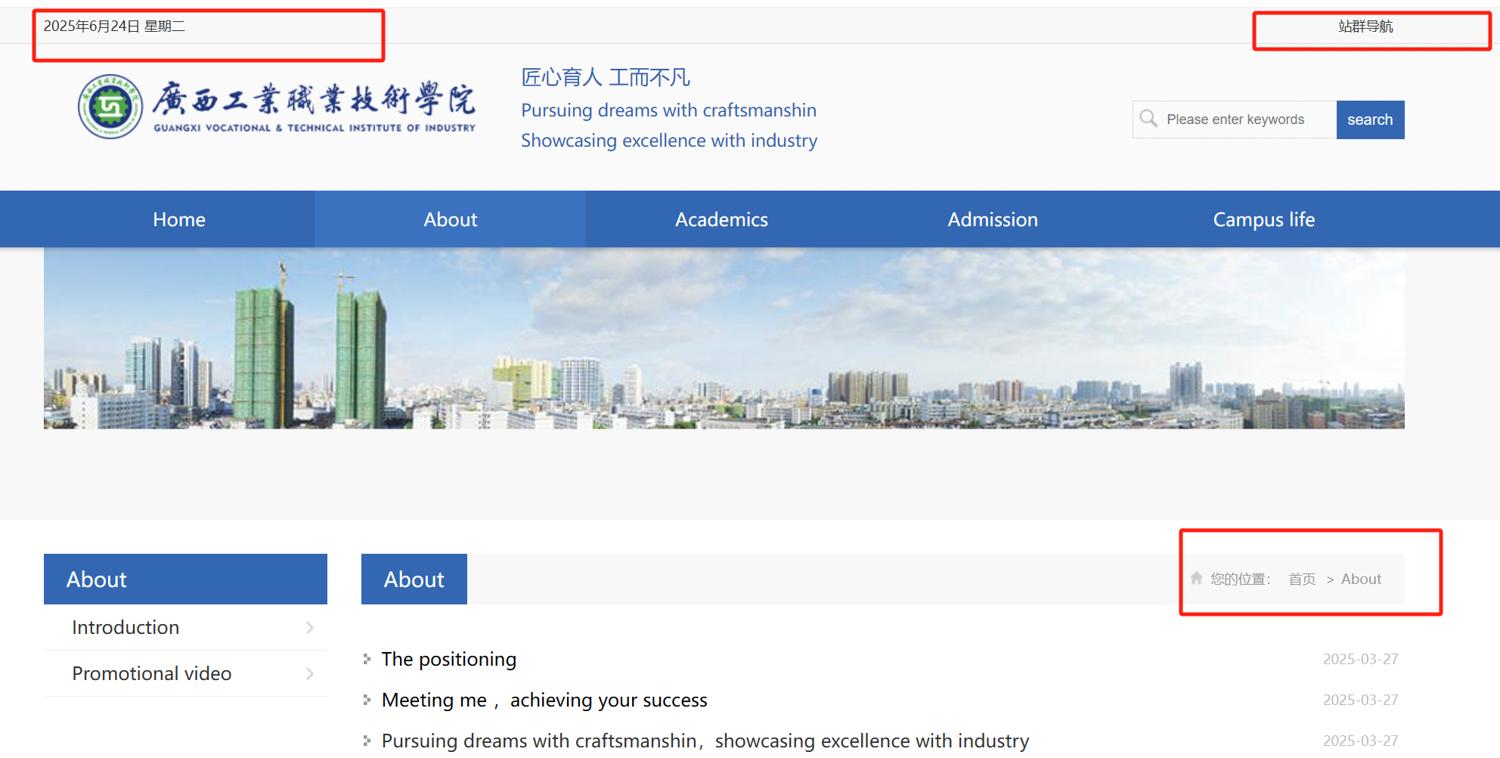This screenshot has height=758, width=1500.
Task: Click the college emblem logo icon
Action: 111,106
